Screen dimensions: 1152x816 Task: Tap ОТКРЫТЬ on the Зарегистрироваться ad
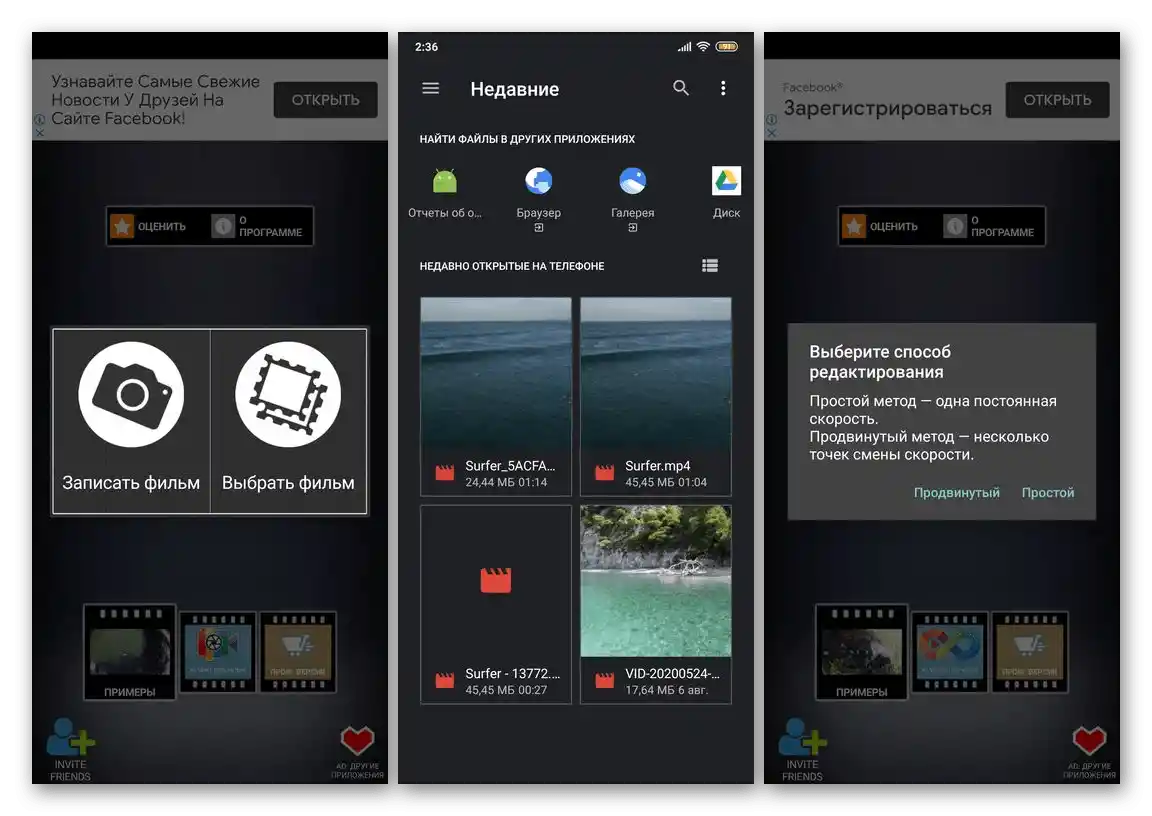click(x=1057, y=100)
